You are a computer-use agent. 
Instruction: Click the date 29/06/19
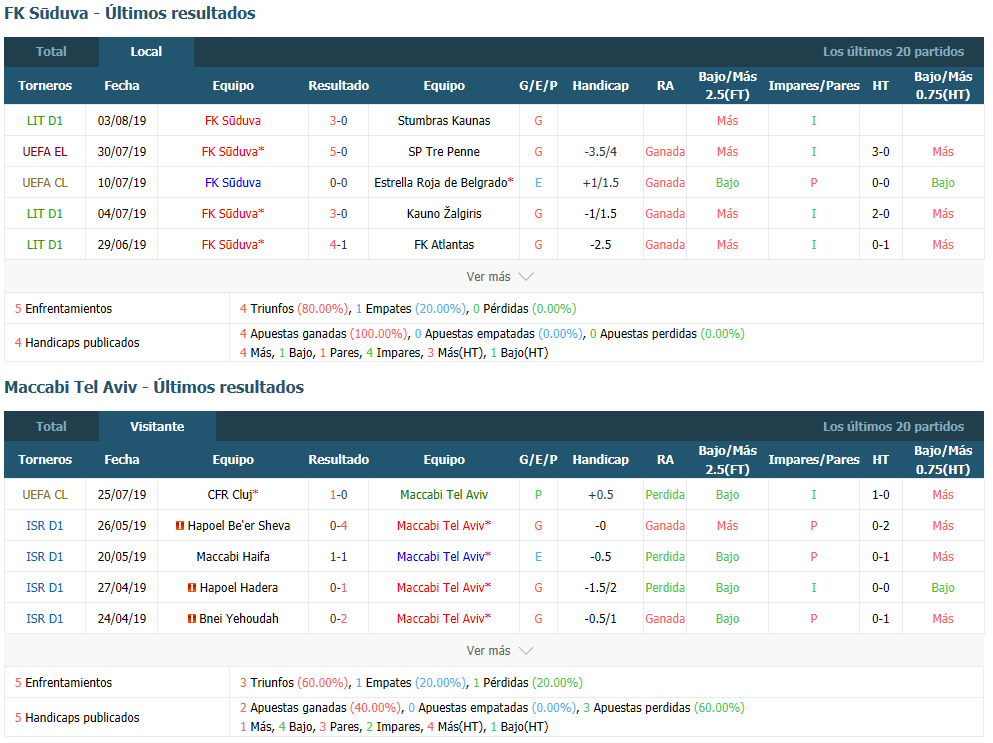[122, 245]
